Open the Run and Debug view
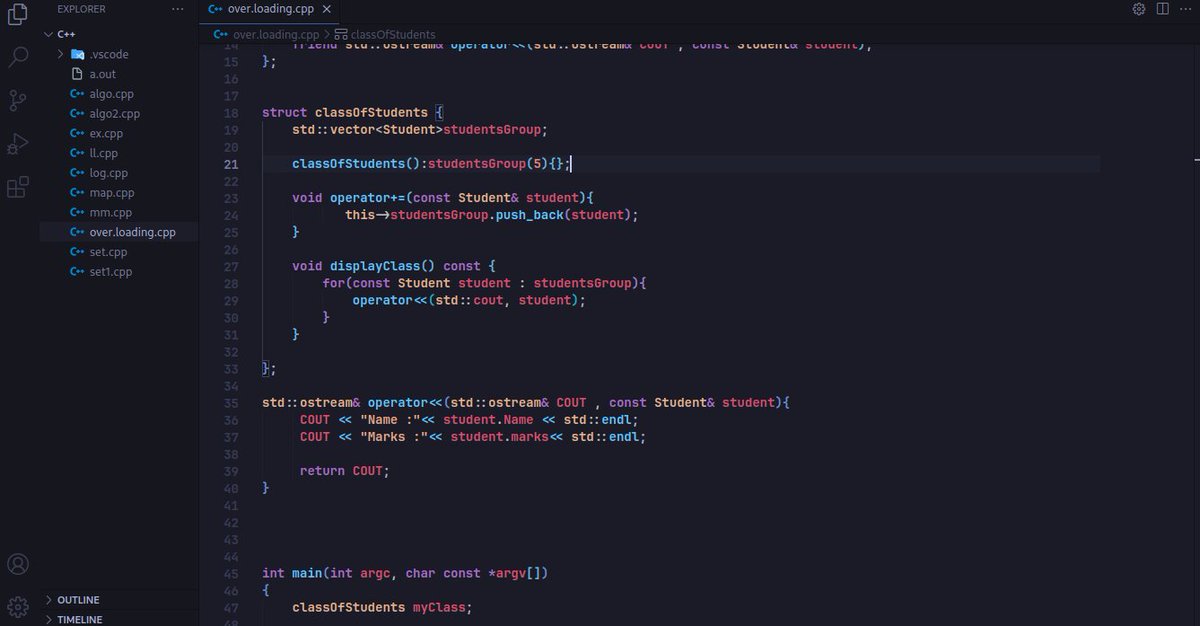Image resolution: width=1200 pixels, height=626 pixels. pos(17,144)
